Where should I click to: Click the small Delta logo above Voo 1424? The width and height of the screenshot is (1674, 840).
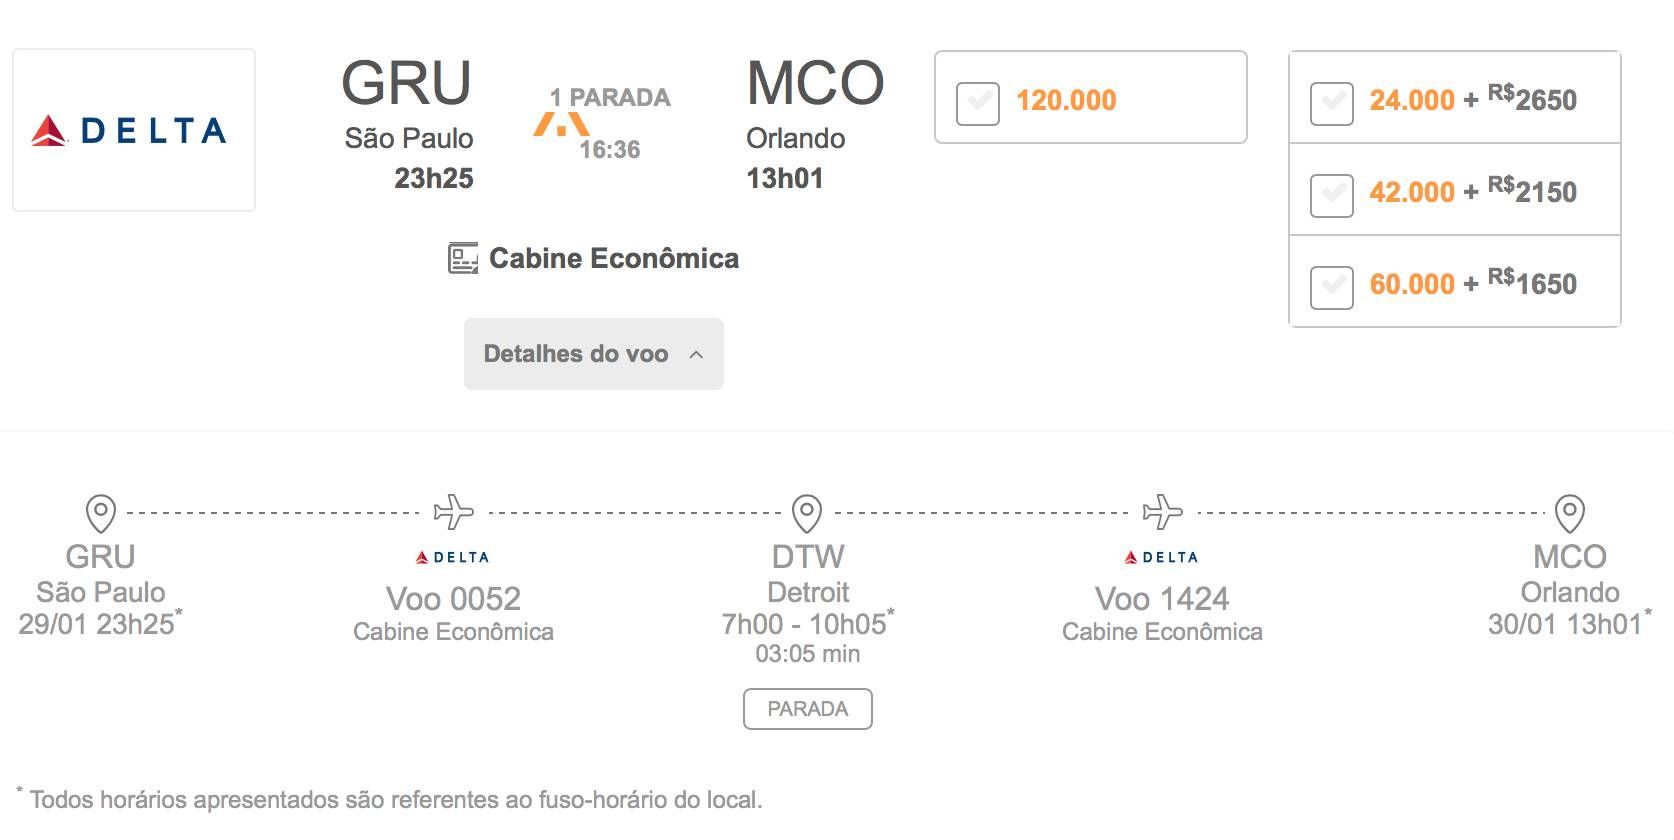click(1162, 557)
